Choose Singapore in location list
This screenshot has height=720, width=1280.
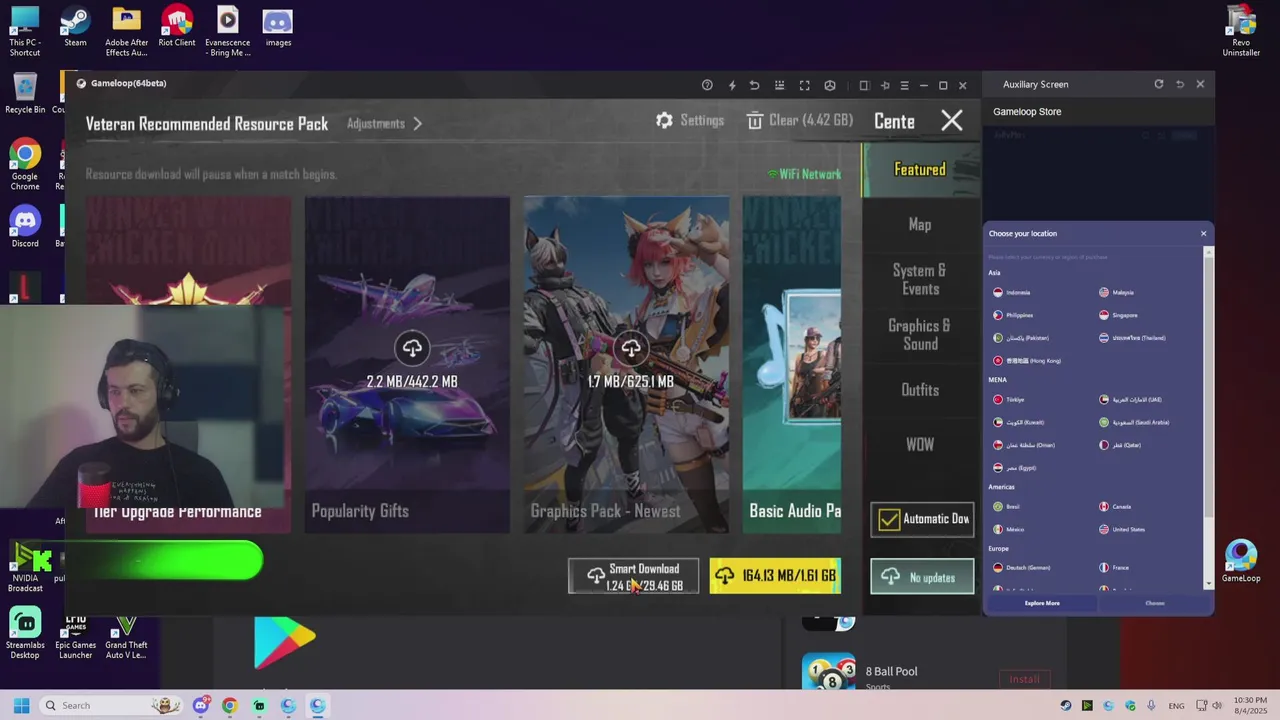tap(1118, 315)
